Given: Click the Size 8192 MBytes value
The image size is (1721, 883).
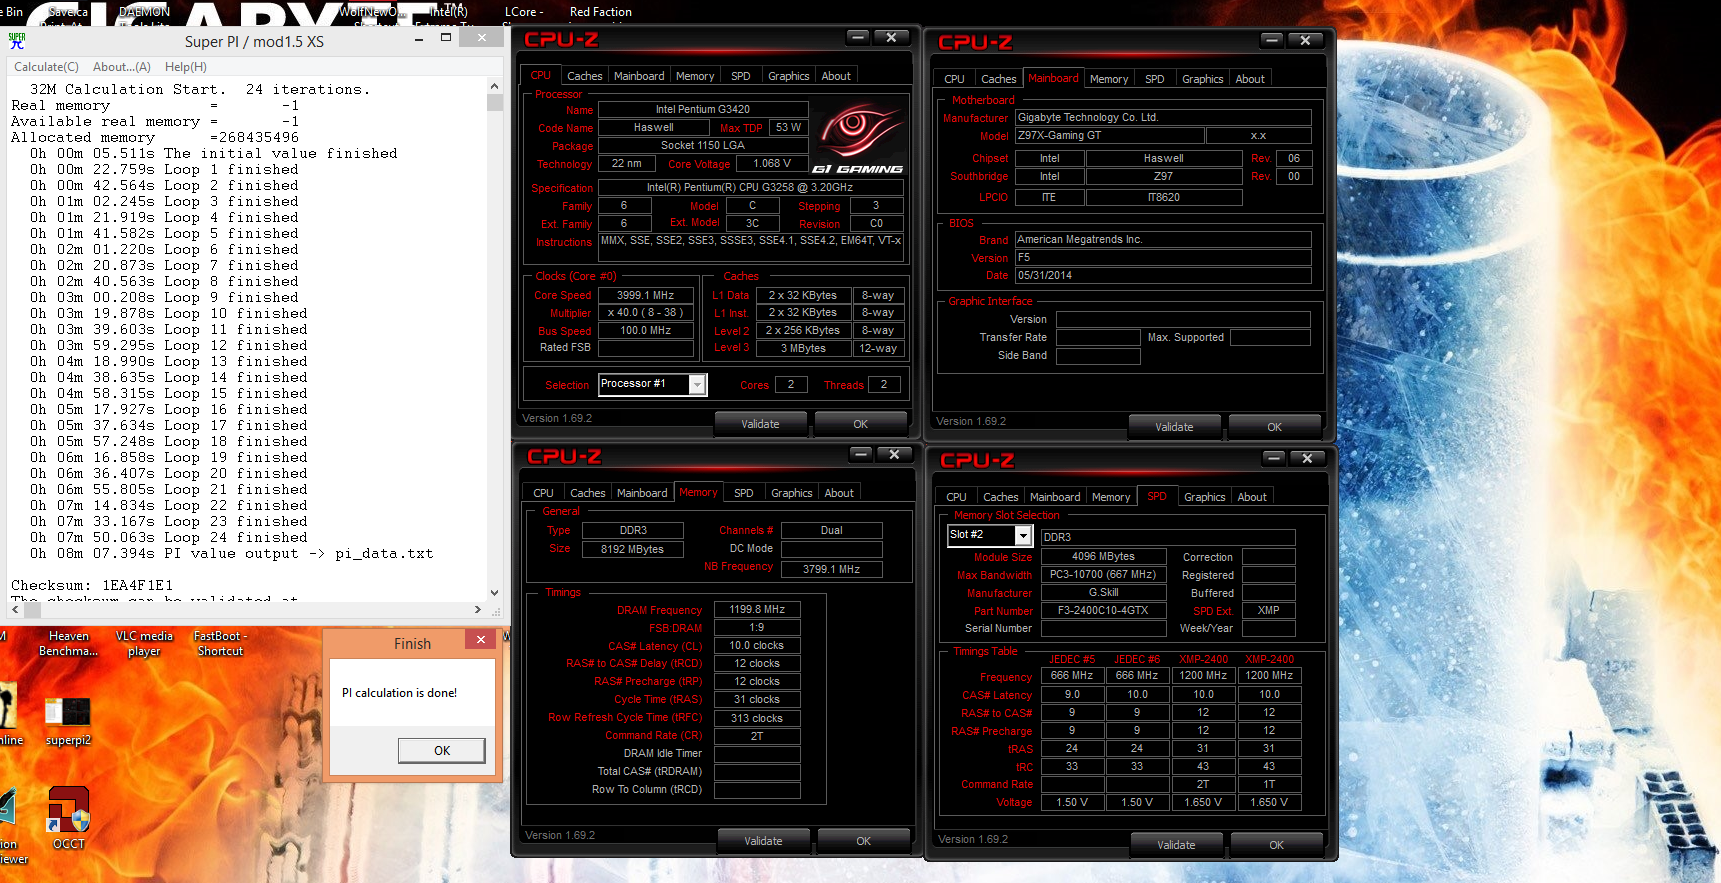Looking at the screenshot, I should [632, 549].
